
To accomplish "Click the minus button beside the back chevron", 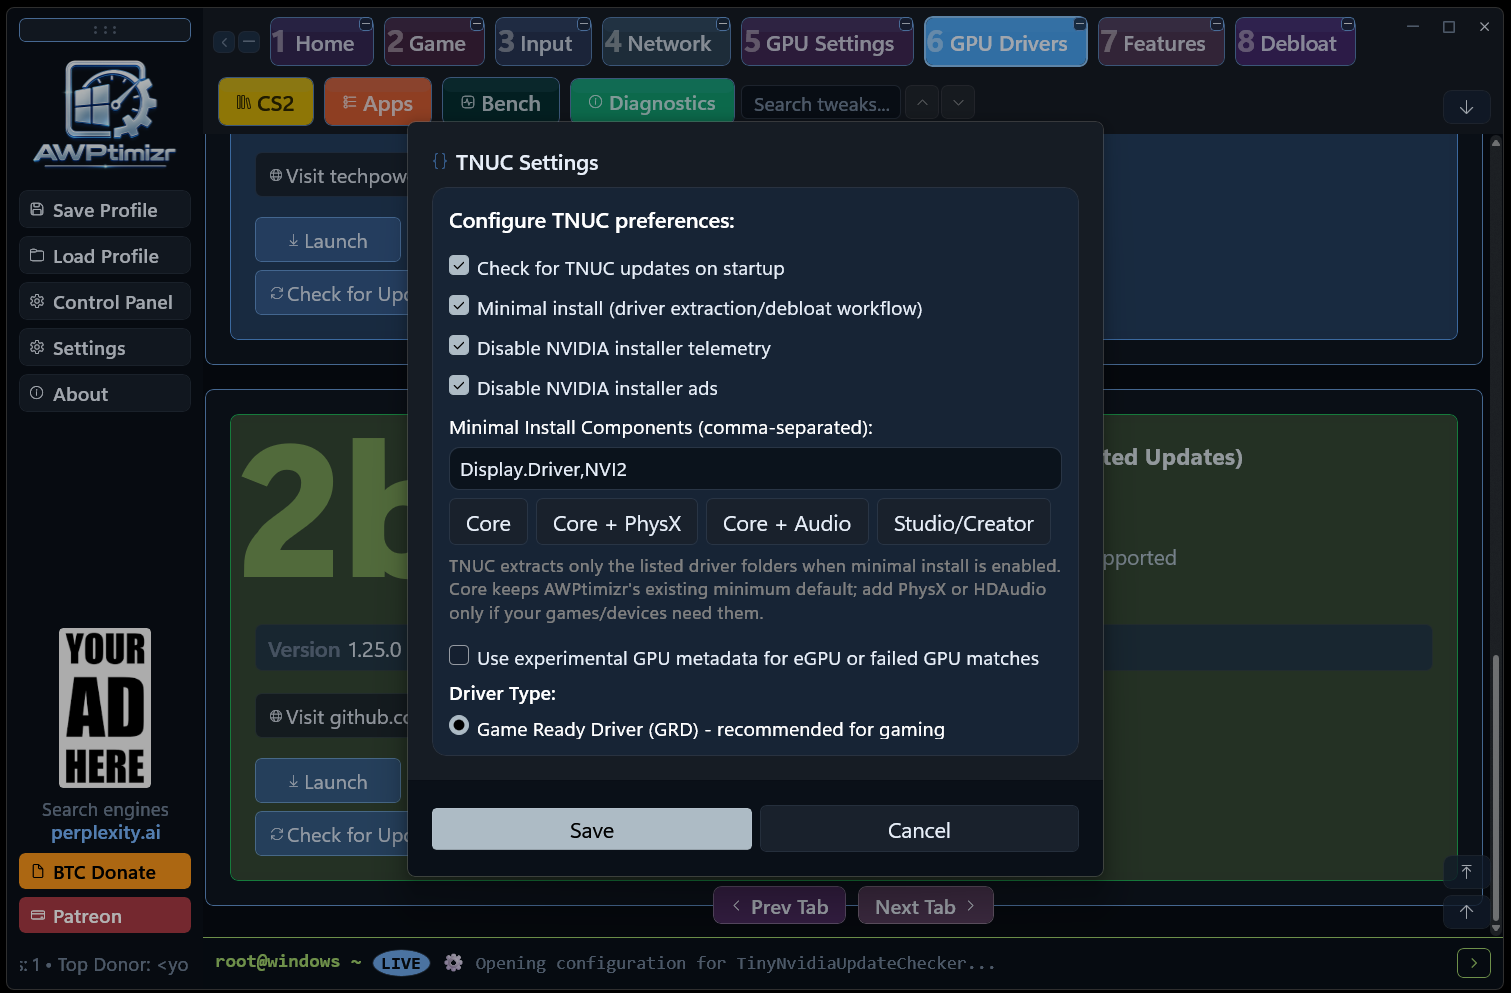I will pyautogui.click(x=249, y=42).
